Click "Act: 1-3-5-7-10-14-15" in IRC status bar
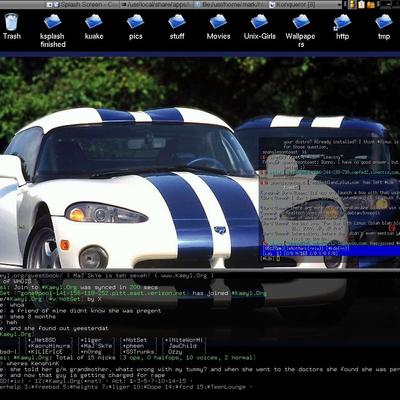The height and width of the screenshot is (400, 400). 149,381
